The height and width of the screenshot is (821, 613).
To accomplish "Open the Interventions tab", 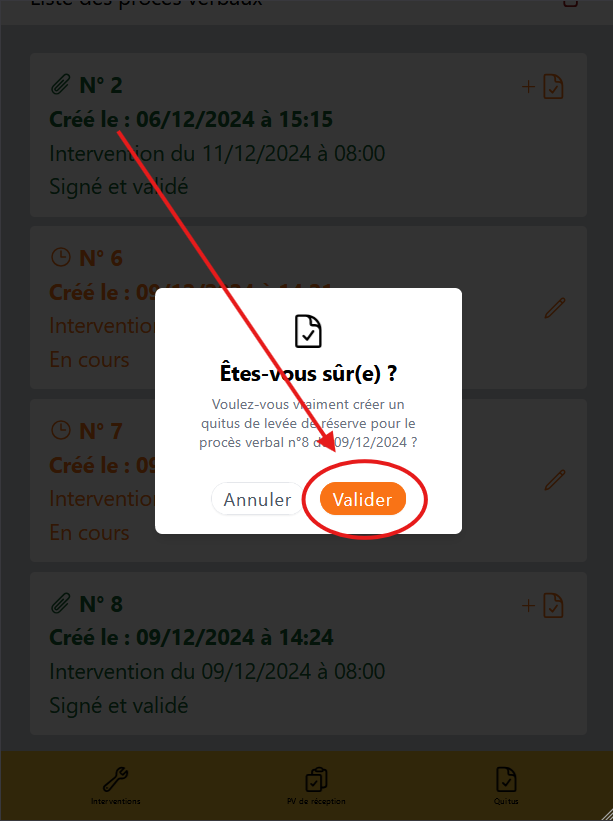I will pos(116,786).
